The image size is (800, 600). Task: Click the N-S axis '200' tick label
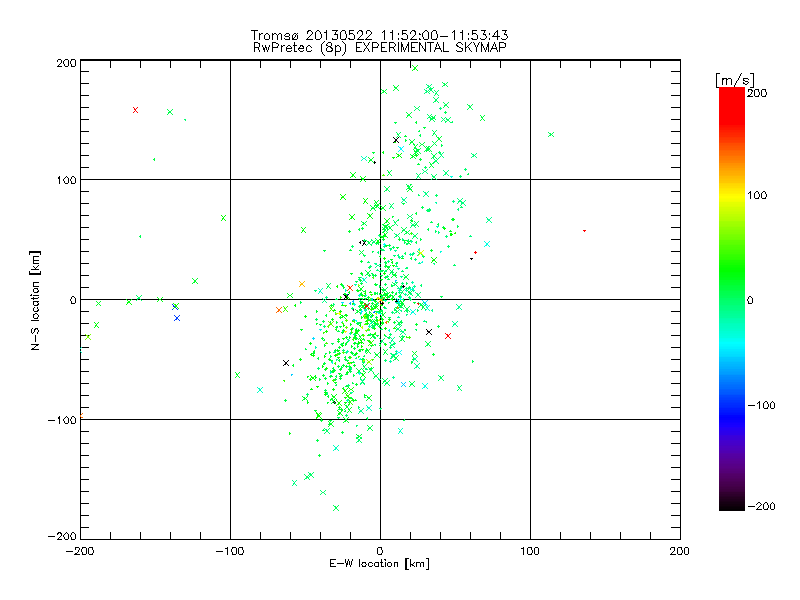coord(66,63)
